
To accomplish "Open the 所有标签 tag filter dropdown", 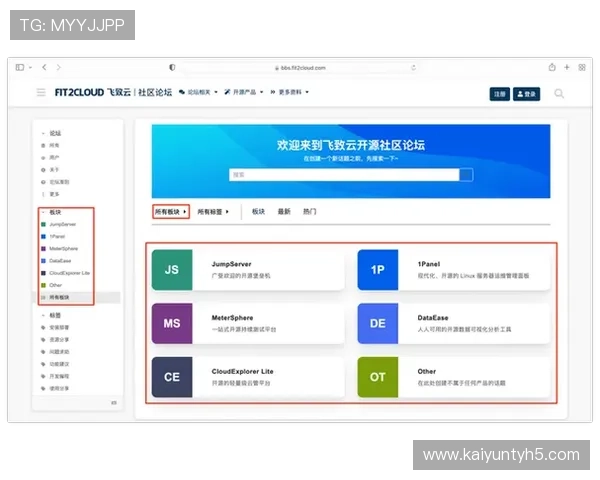I will (213, 212).
